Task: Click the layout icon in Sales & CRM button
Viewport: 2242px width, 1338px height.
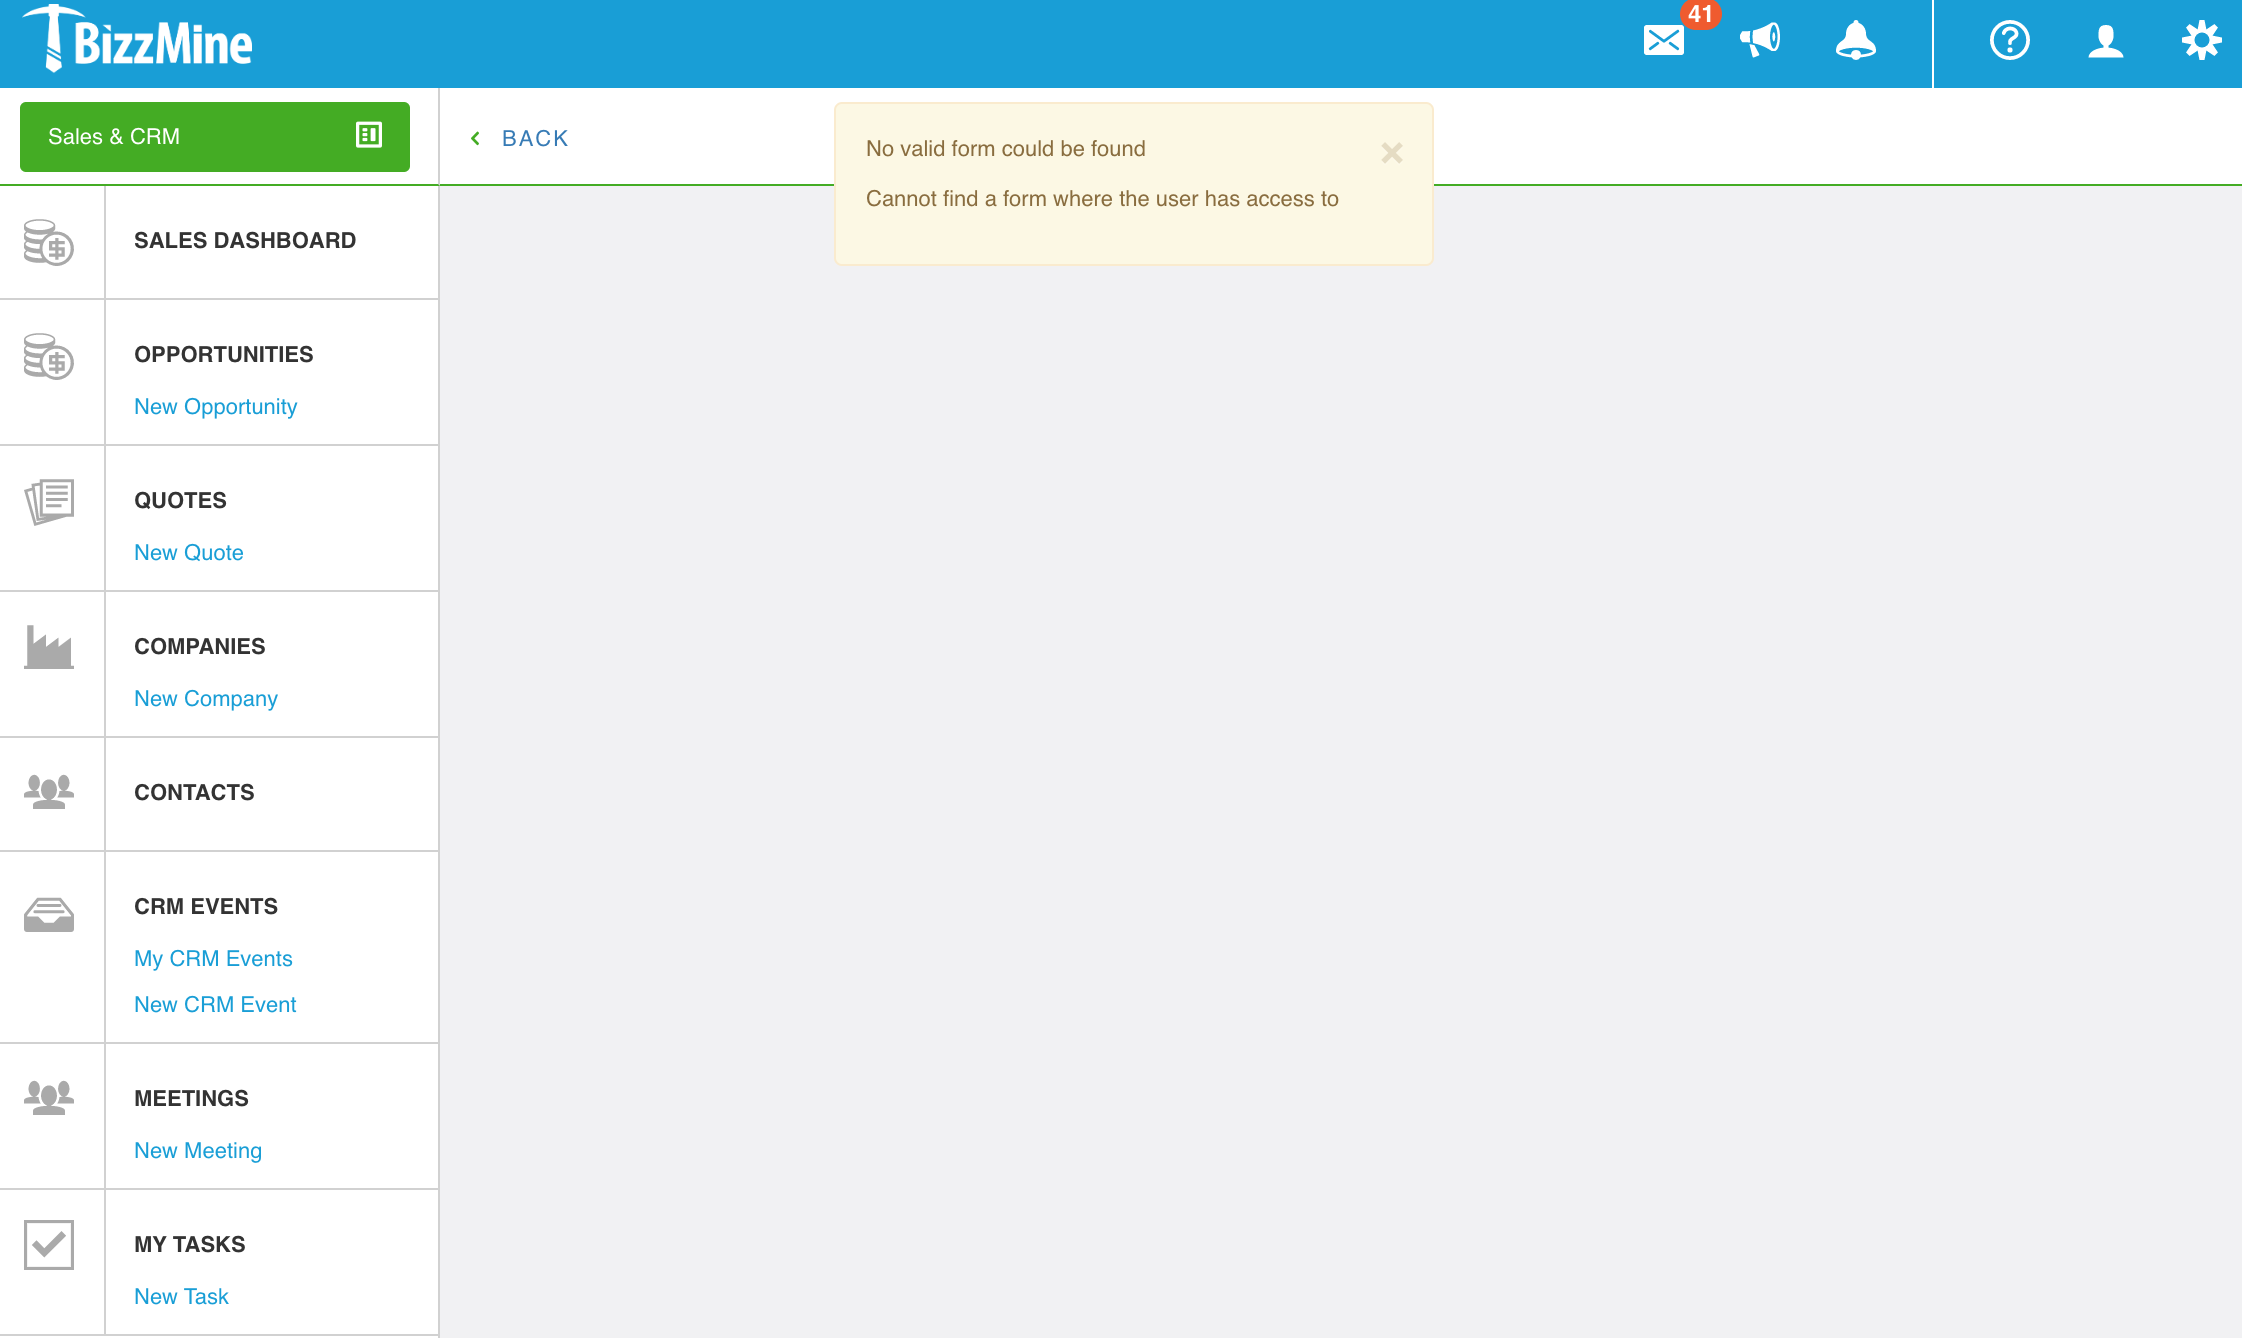Action: tap(369, 135)
